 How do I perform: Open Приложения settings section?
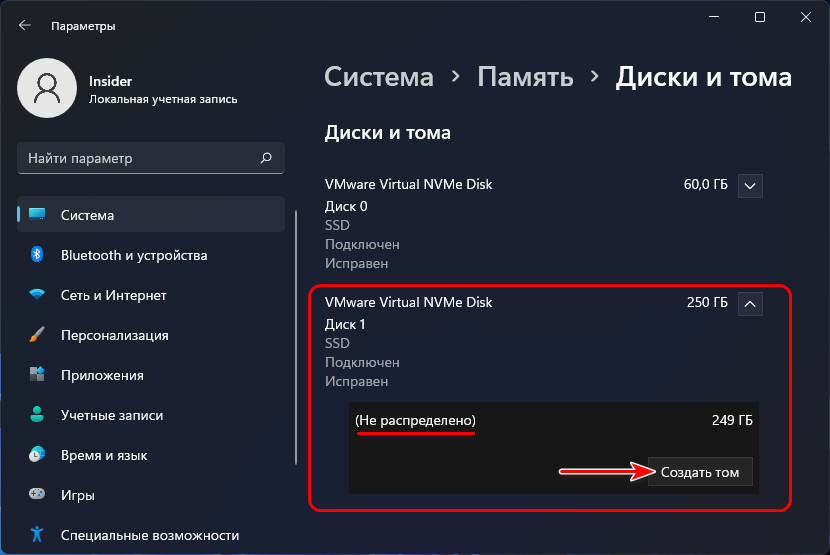click(151, 375)
